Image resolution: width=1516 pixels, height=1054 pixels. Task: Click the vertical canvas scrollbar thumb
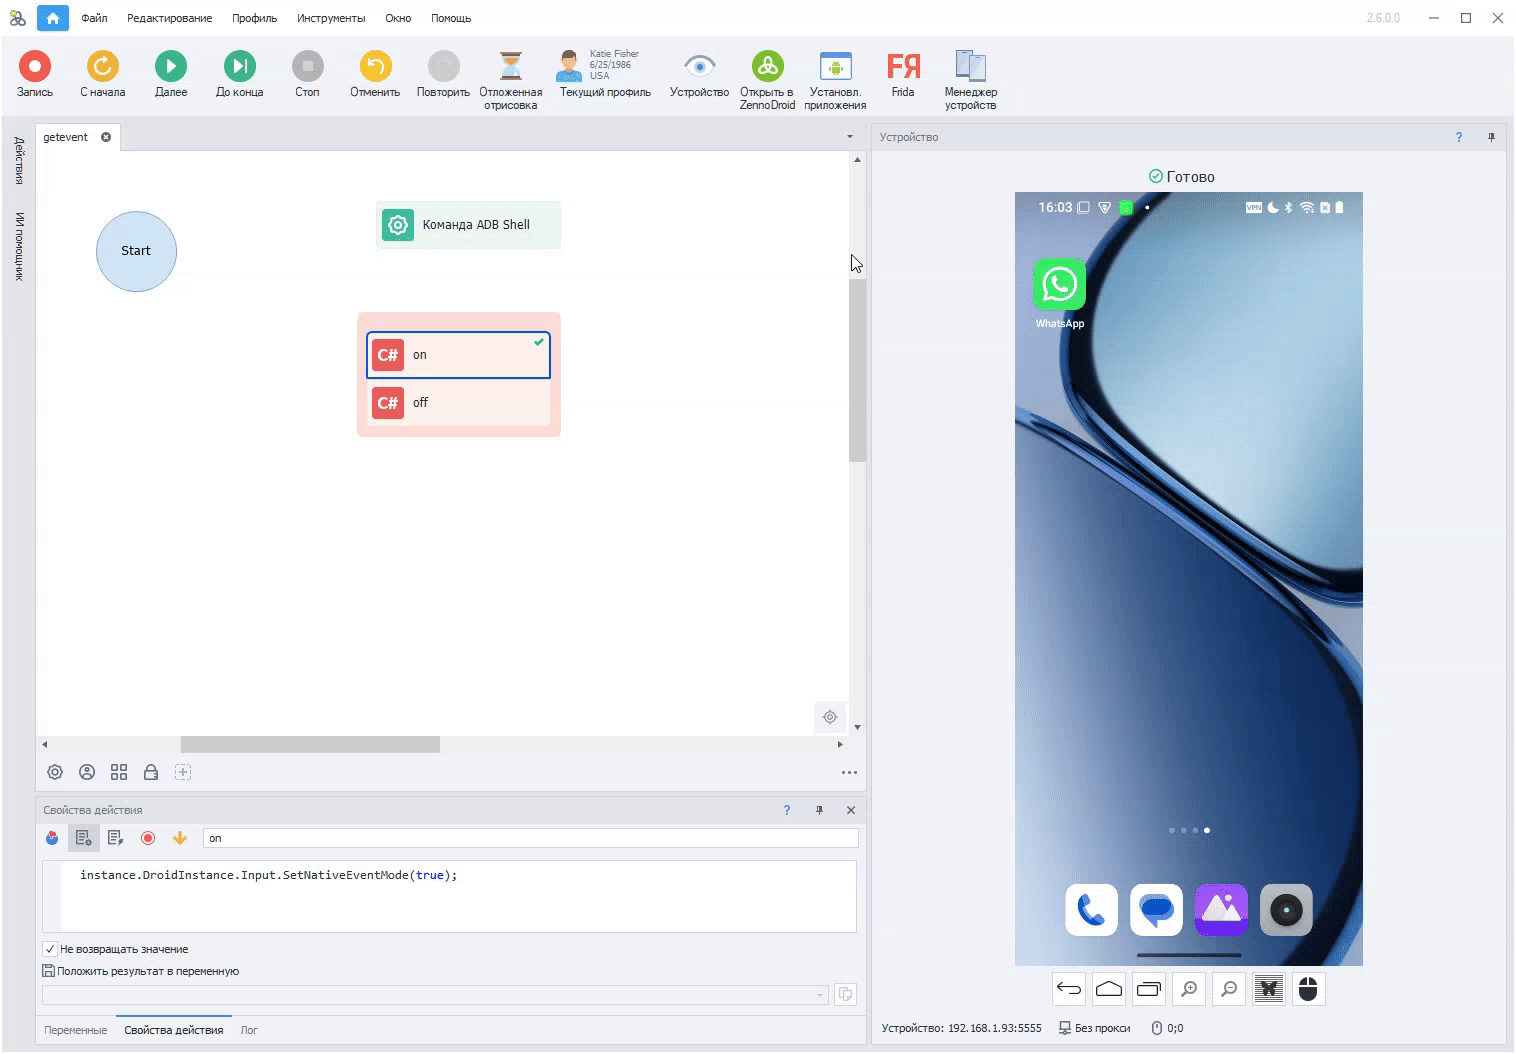(x=857, y=370)
